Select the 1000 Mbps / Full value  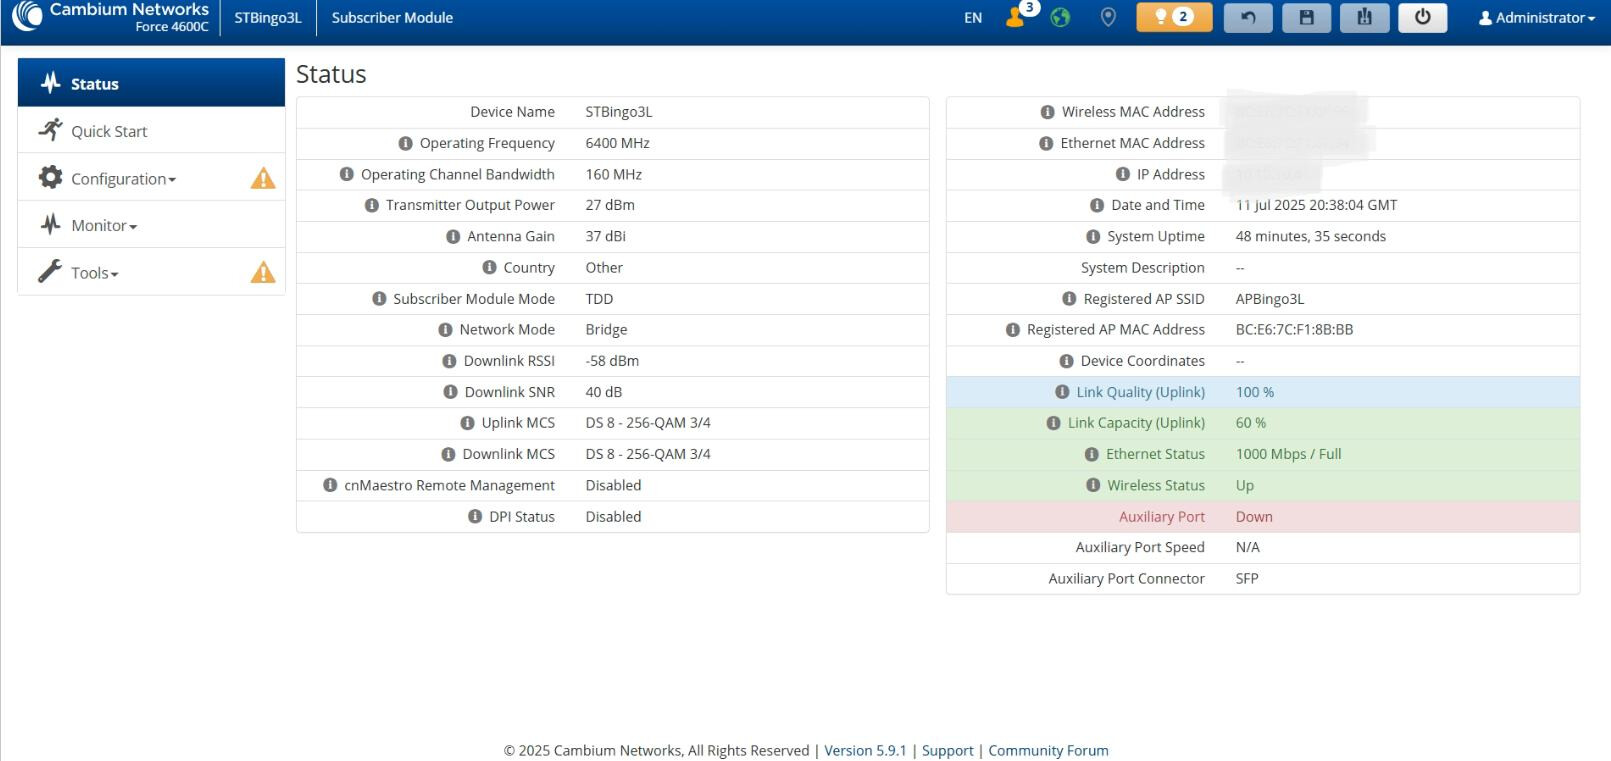1288,454
